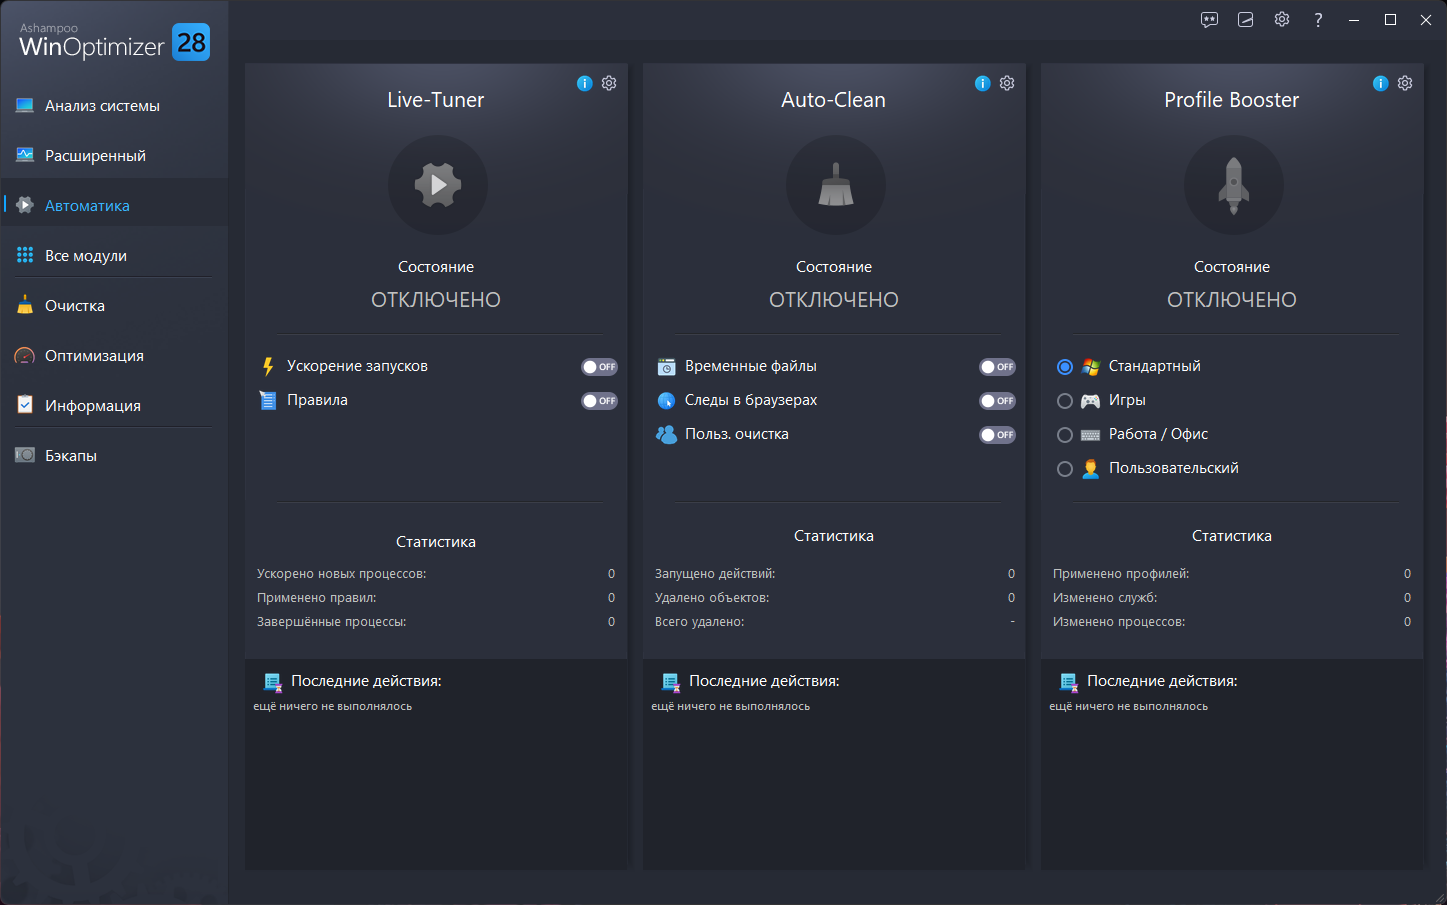Click the WinOptimizer 28 logo
The image size is (1447, 905).
pyautogui.click(x=114, y=42)
